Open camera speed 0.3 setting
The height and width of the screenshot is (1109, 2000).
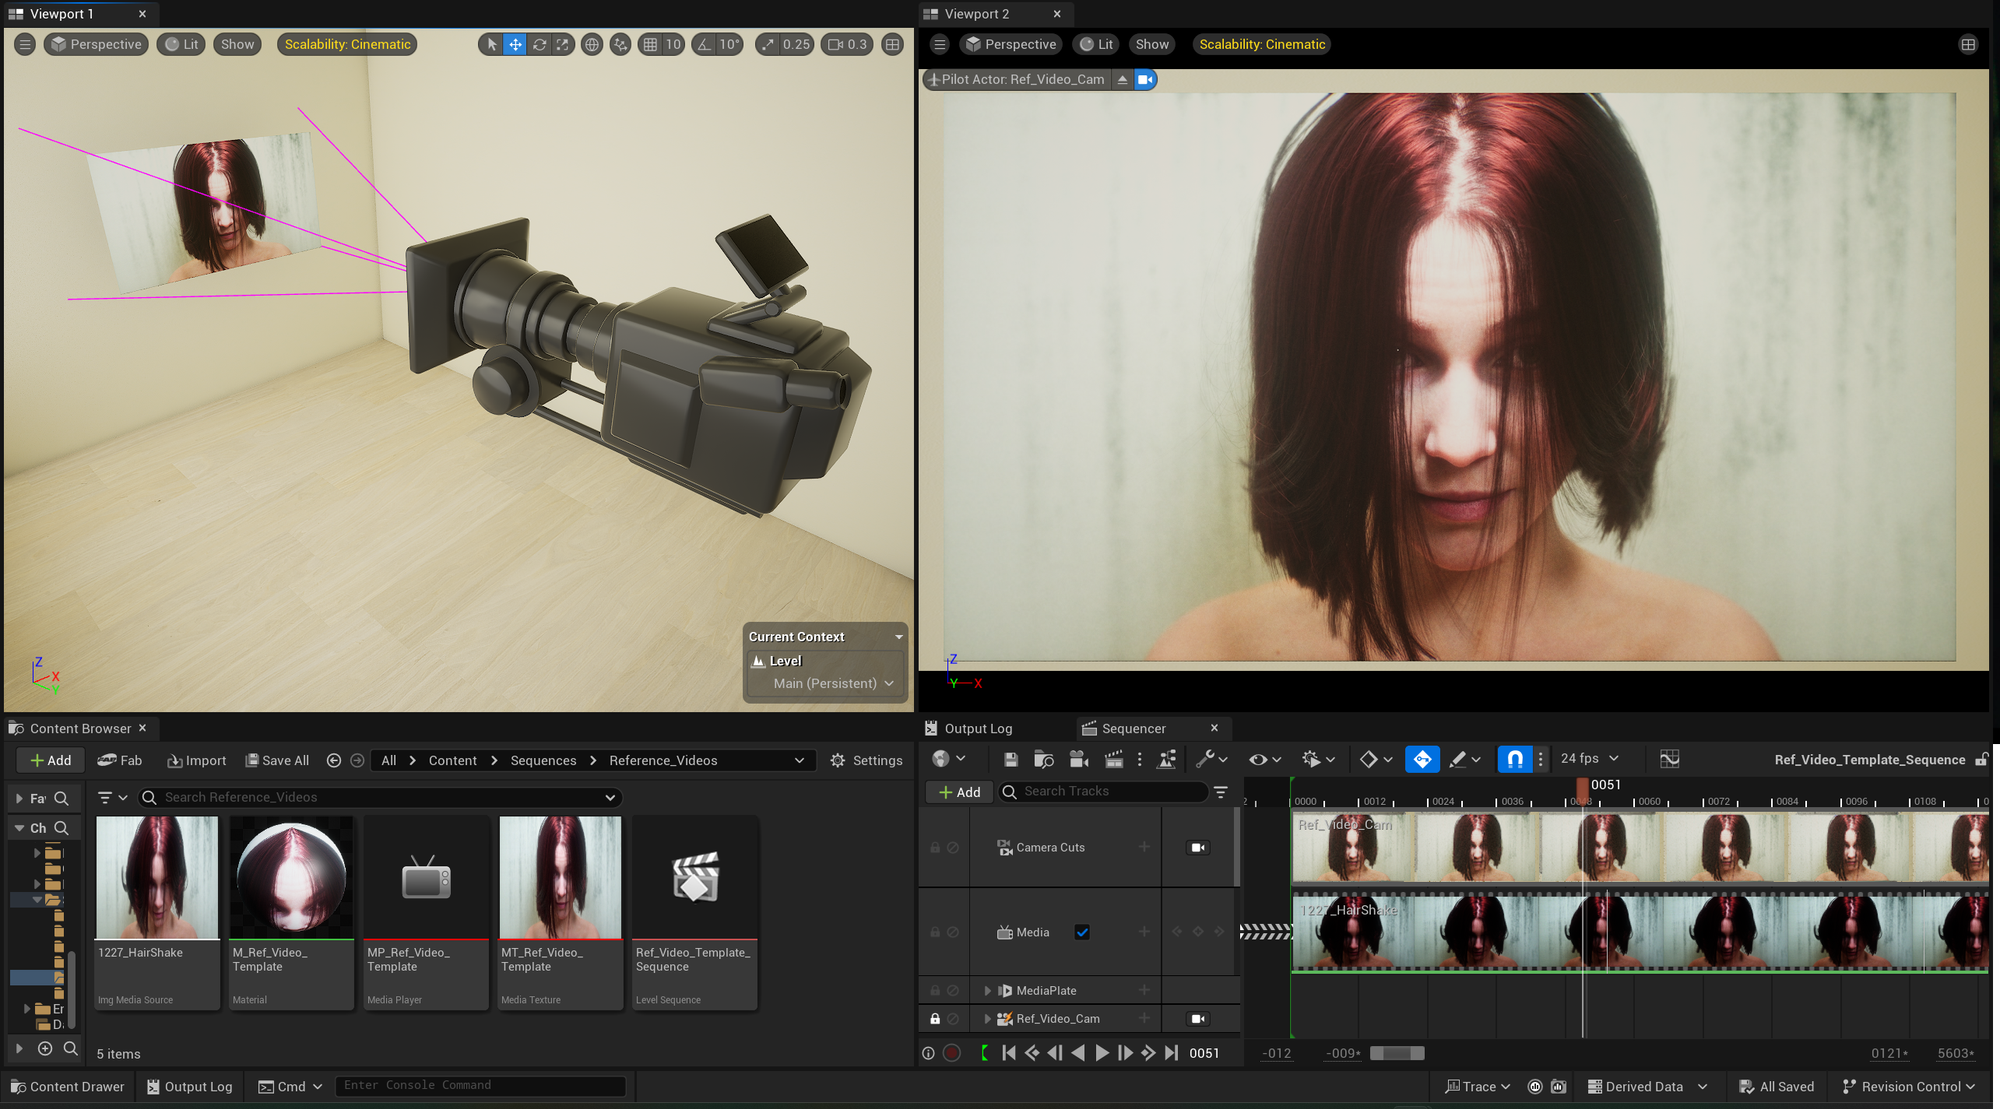847,44
